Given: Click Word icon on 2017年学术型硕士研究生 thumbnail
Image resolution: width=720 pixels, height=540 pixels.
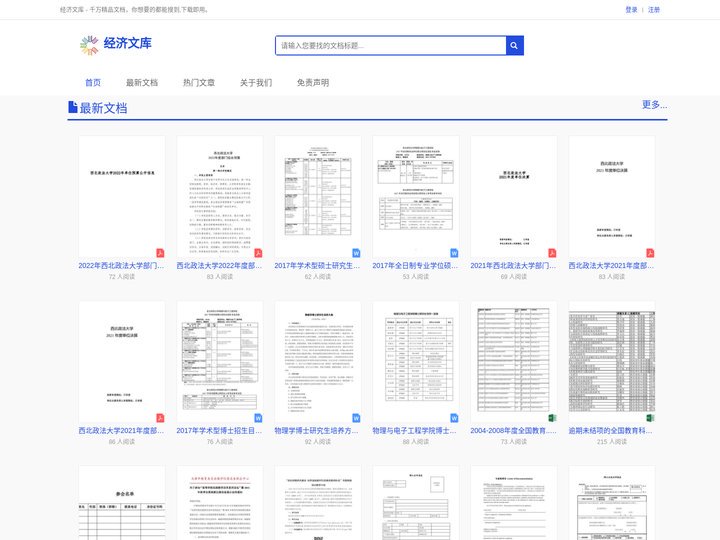Looking at the screenshot, I should point(356,253).
